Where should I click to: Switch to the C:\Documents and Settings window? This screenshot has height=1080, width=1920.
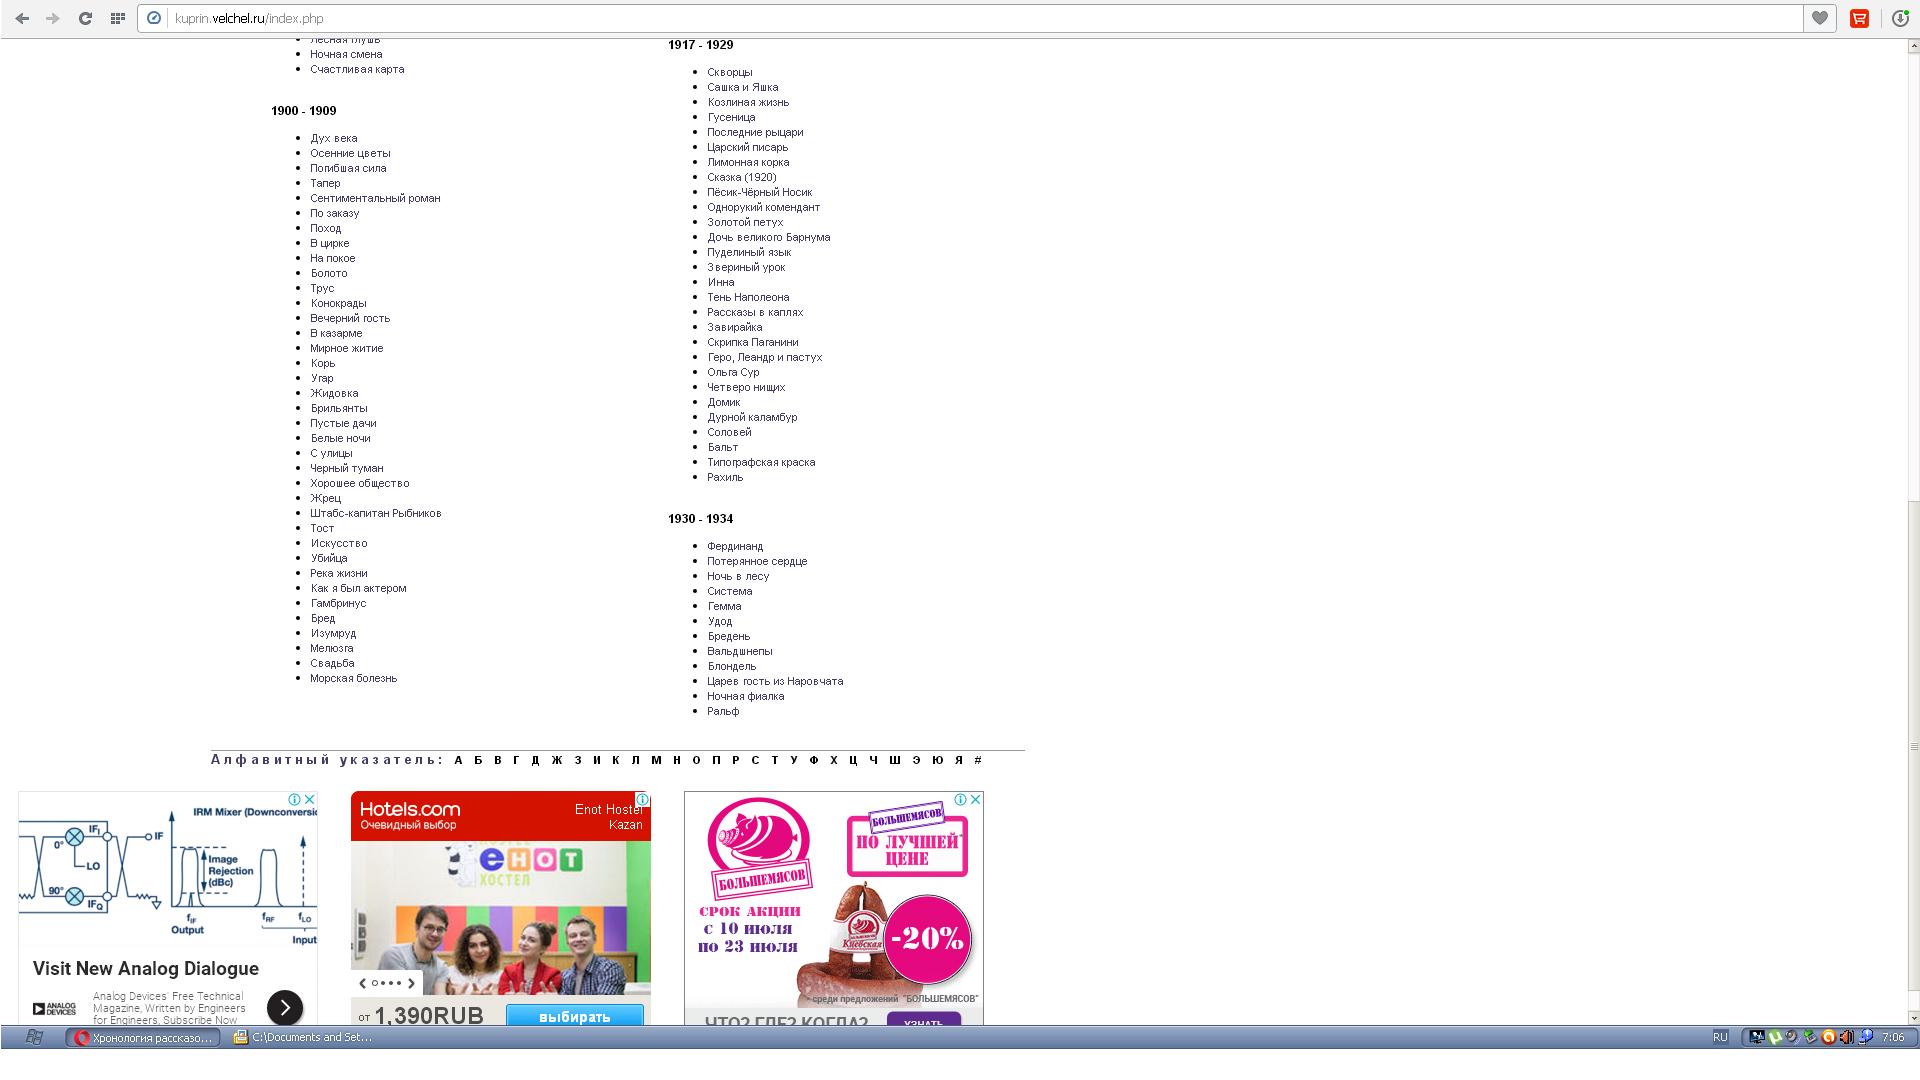(x=303, y=1037)
